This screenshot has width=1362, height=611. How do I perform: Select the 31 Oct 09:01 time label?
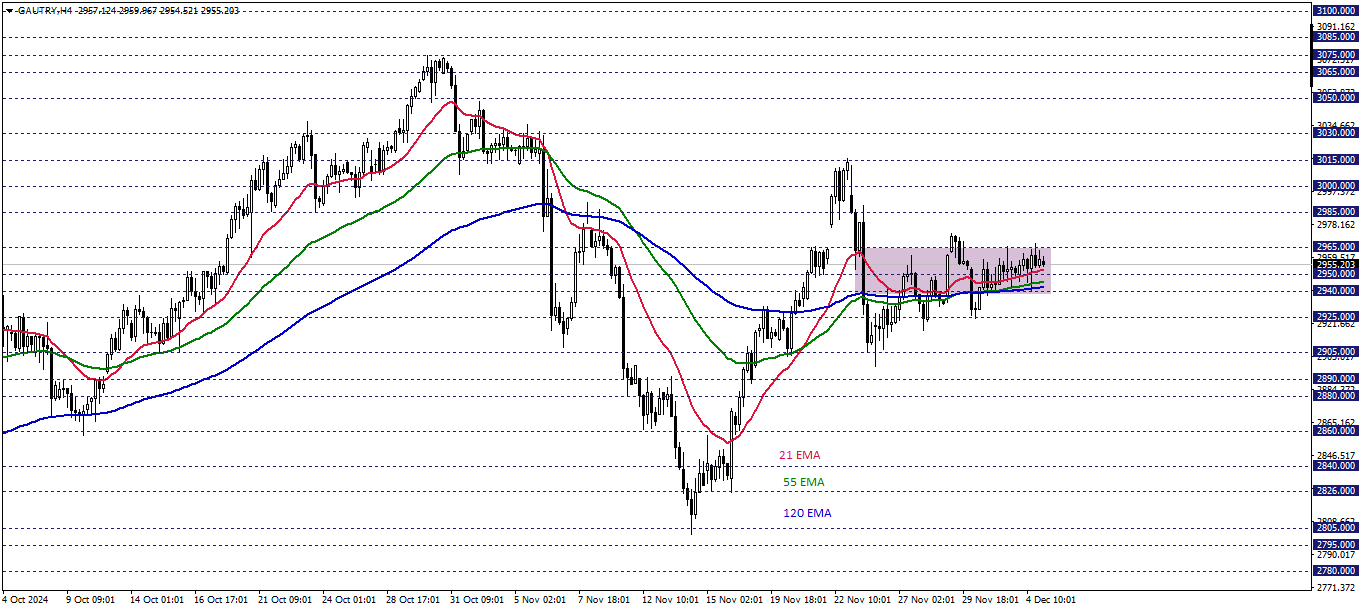[477, 600]
